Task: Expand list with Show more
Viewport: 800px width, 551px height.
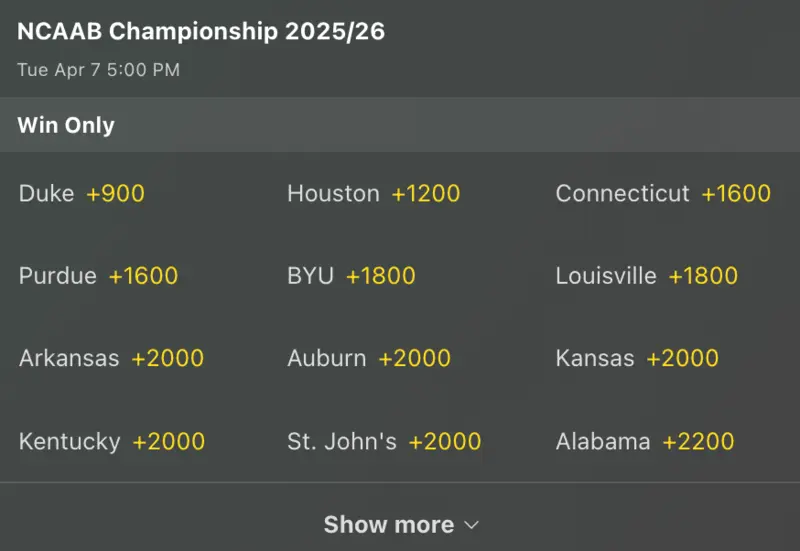Action: 389,524
